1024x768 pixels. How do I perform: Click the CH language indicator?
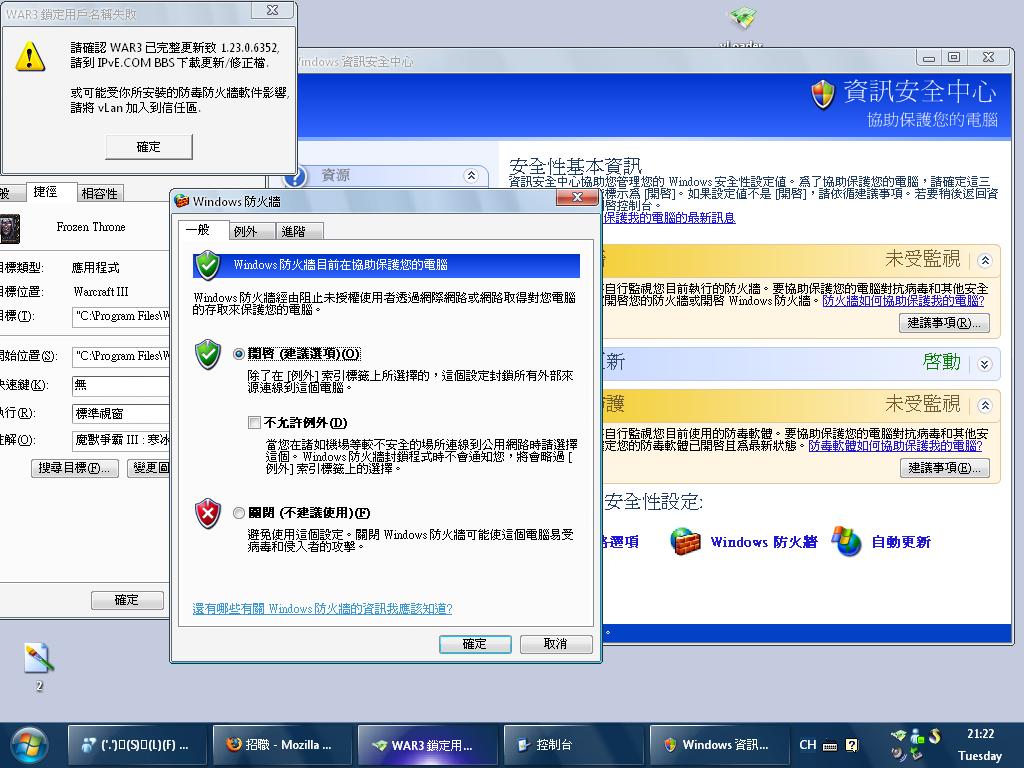[x=808, y=745]
